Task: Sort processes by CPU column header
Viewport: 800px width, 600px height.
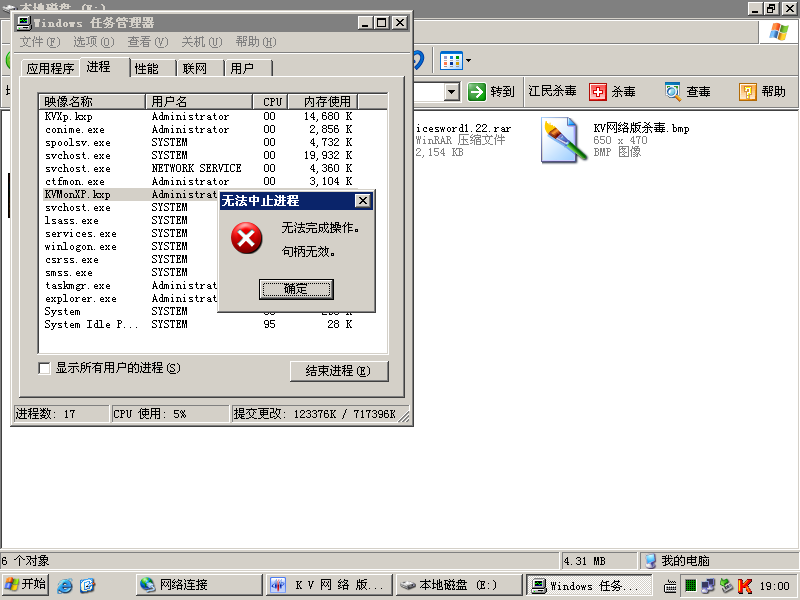Action: click(271, 102)
